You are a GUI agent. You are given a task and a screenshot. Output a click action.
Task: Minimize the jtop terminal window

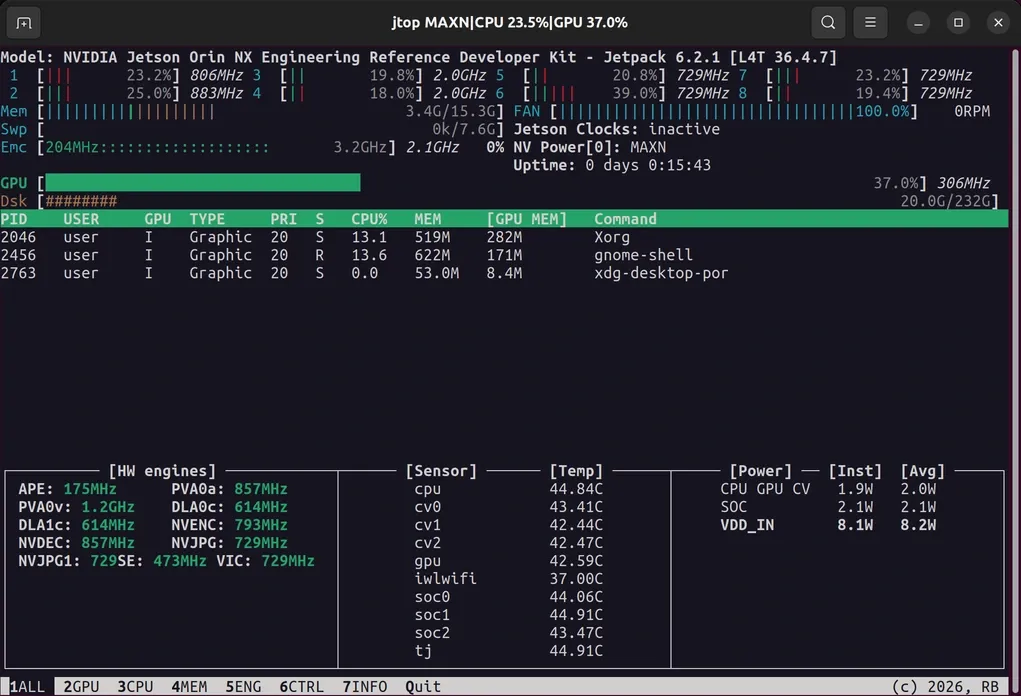[x=918, y=23]
